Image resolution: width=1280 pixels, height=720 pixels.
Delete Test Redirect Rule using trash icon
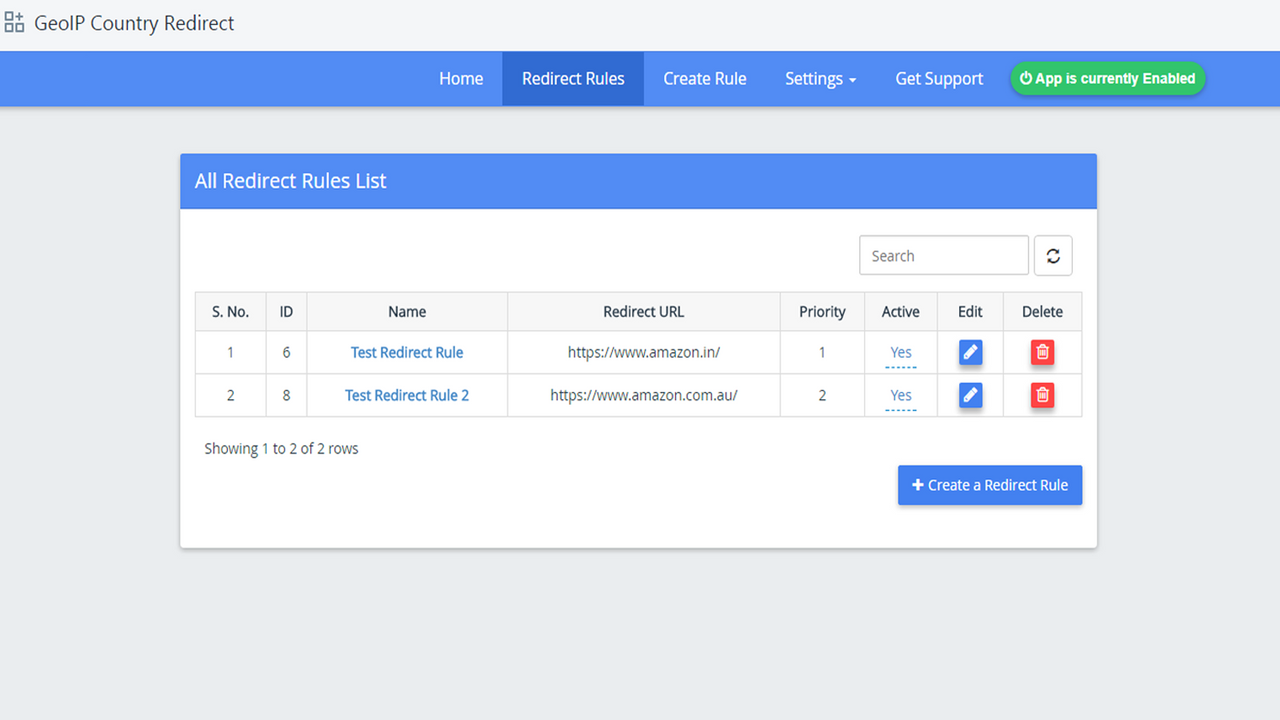pyautogui.click(x=1042, y=352)
